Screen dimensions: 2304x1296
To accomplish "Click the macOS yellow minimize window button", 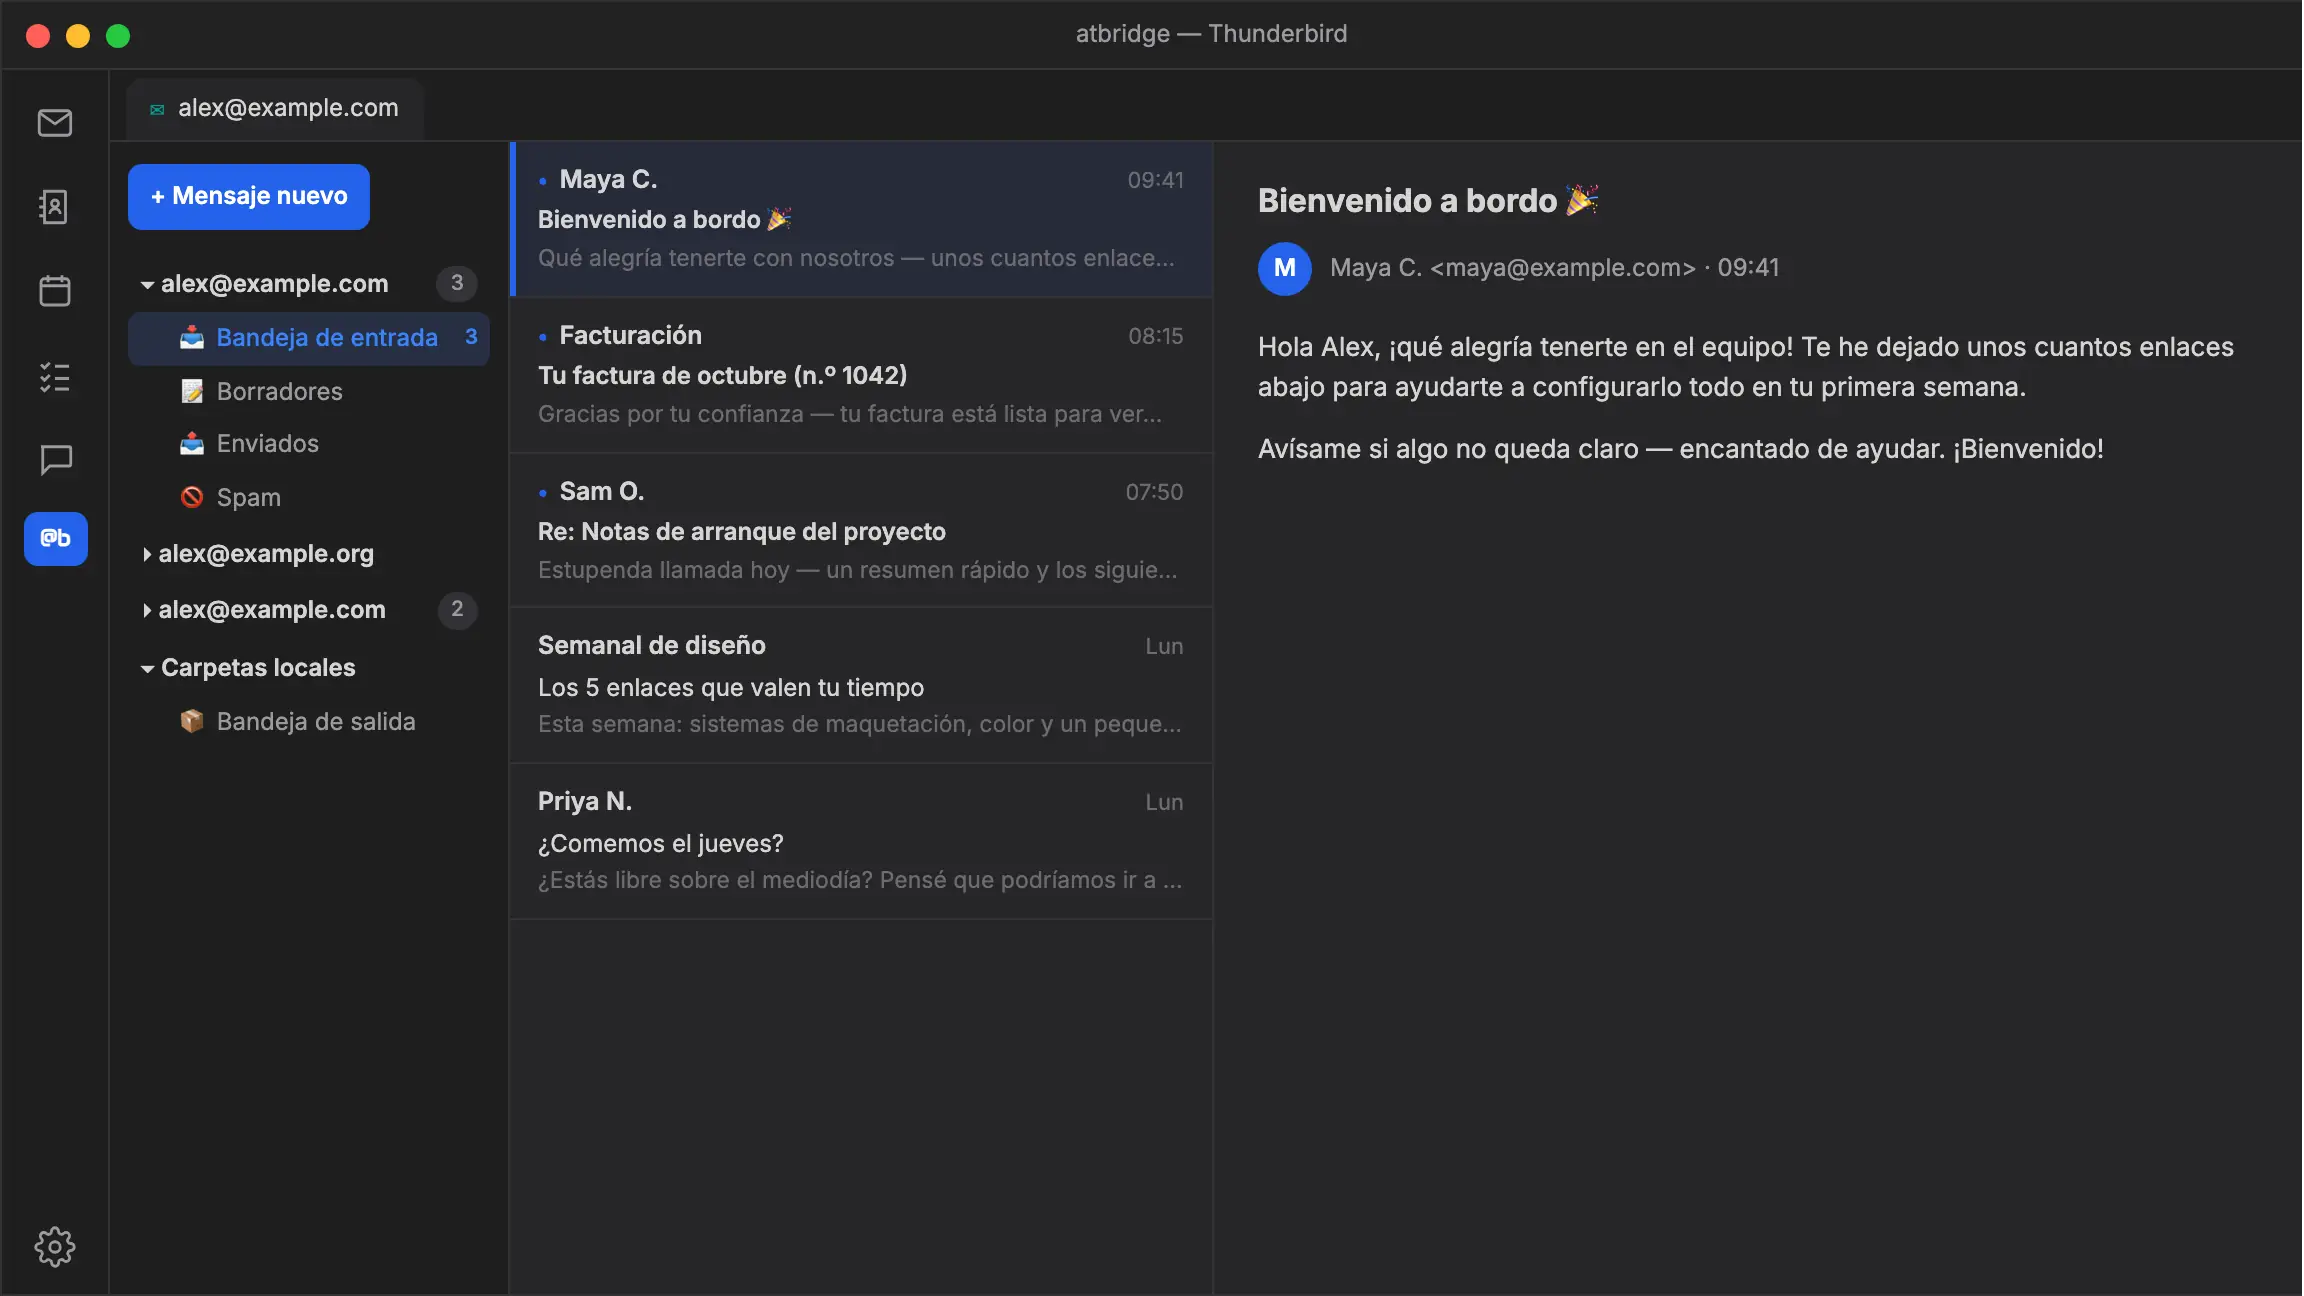I will (x=78, y=36).
